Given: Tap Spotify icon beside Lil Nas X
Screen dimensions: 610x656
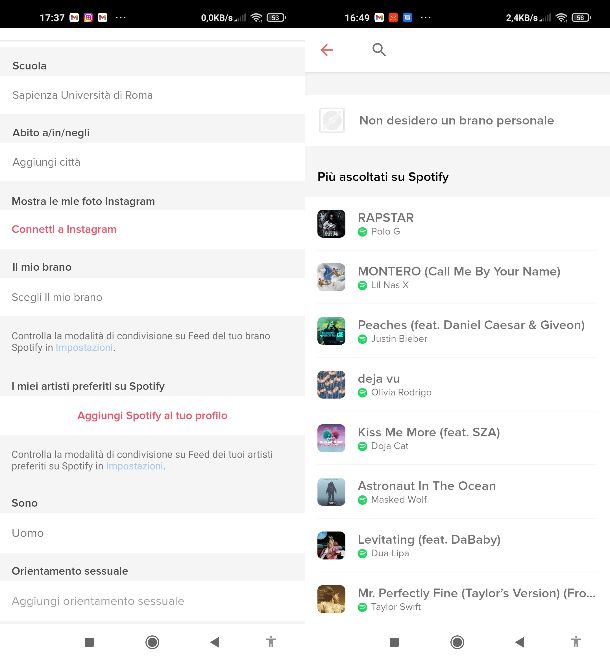Looking at the screenshot, I should 362,285.
